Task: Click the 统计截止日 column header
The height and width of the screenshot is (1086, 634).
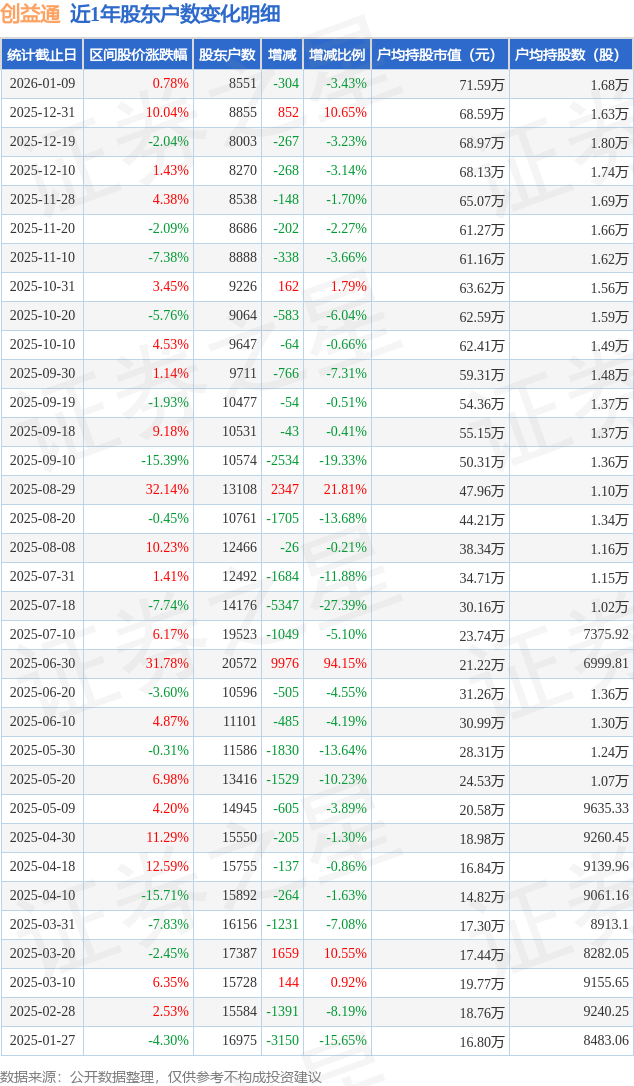Action: pyautogui.click(x=41, y=55)
